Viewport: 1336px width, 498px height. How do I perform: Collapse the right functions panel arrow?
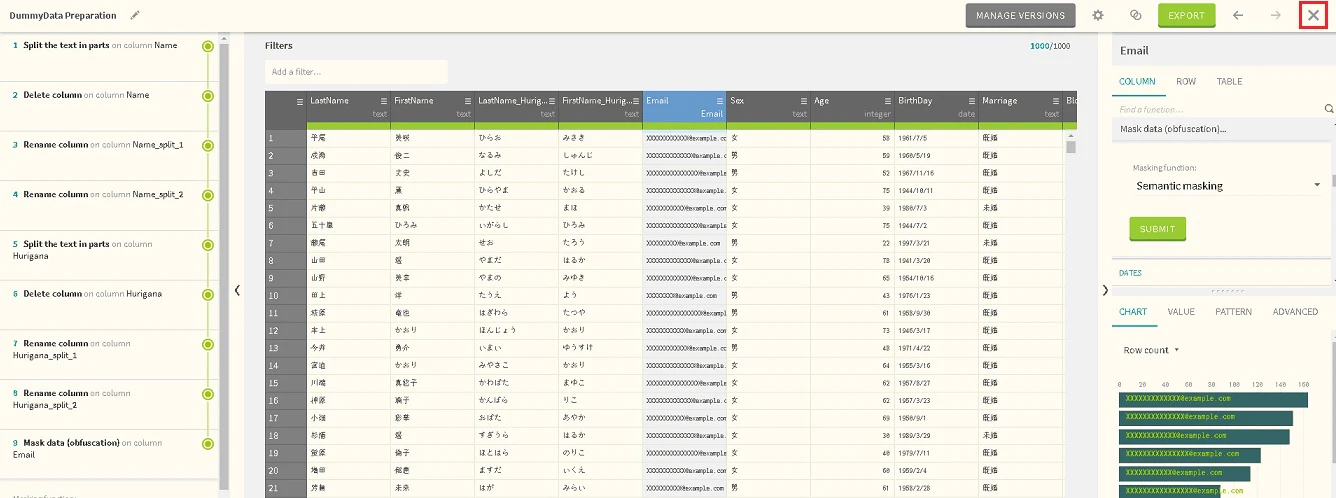click(x=1105, y=290)
